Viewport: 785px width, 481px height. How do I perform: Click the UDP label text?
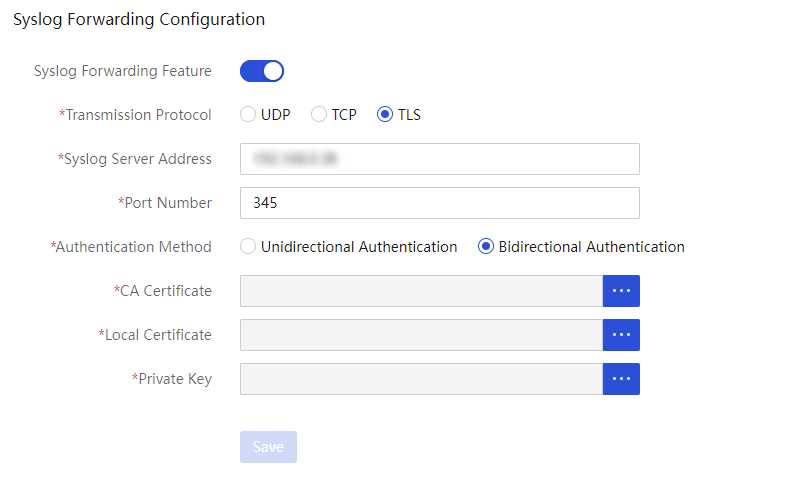[x=275, y=115]
